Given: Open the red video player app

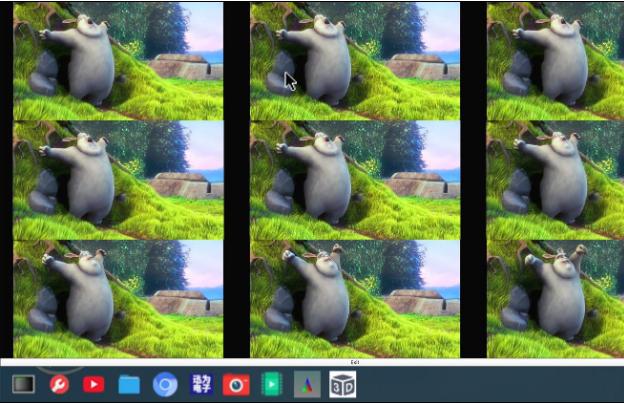Looking at the screenshot, I should coord(94,384).
